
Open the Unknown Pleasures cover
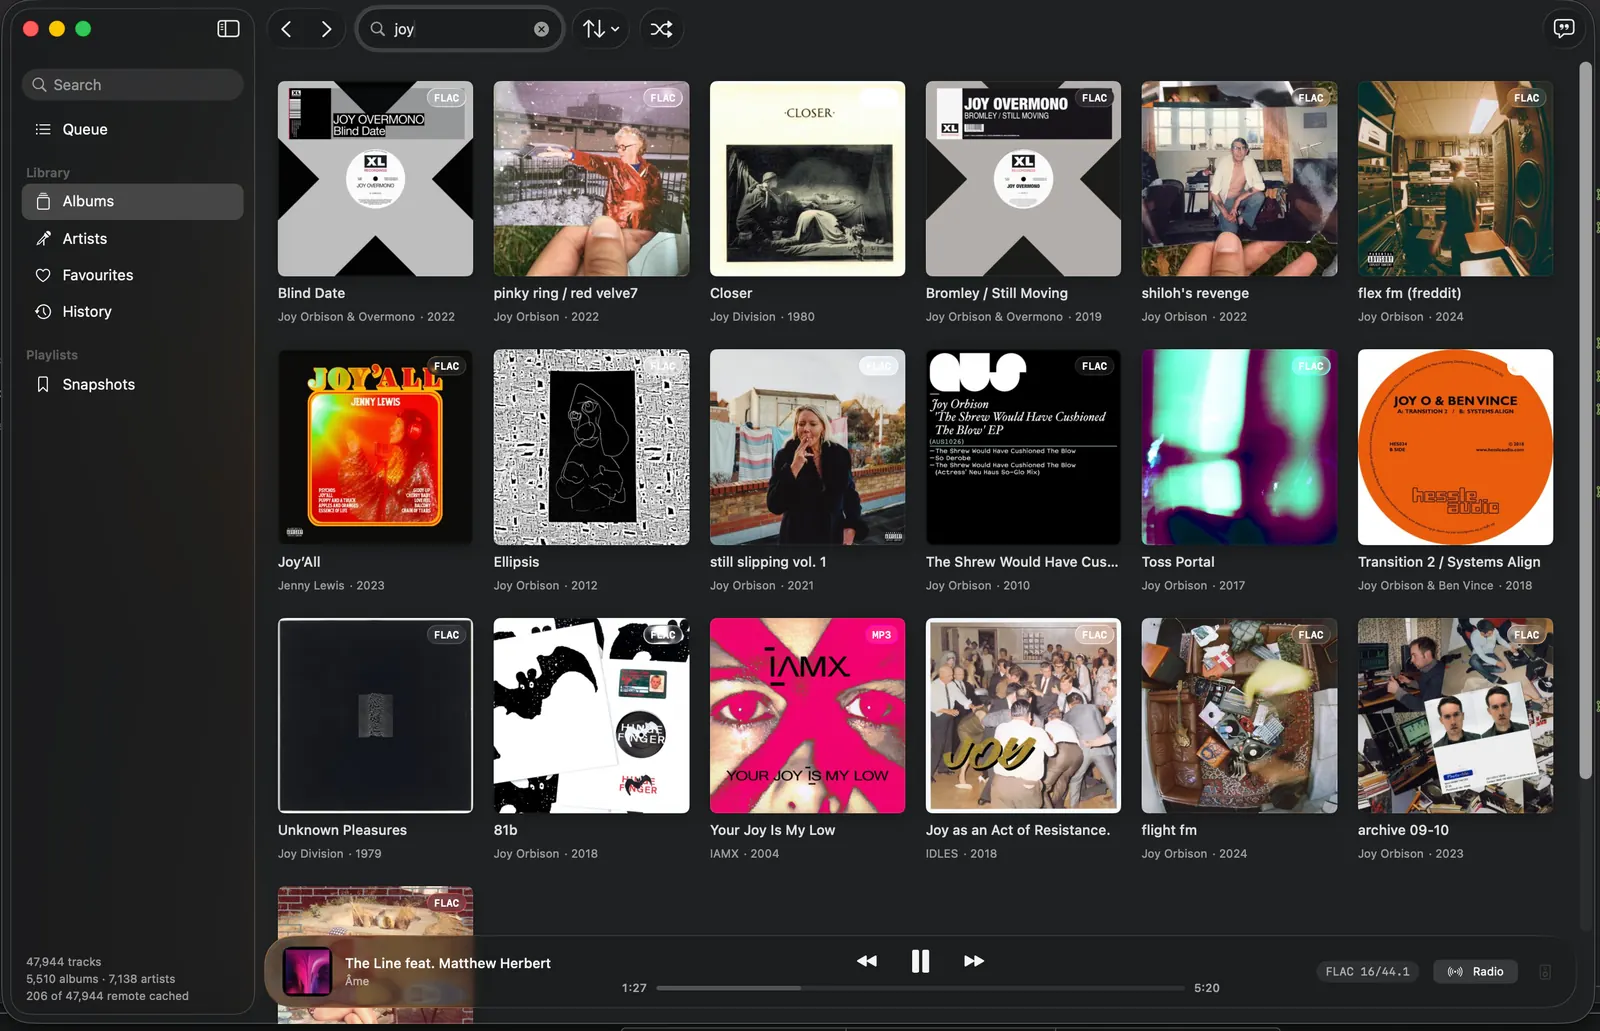click(x=375, y=715)
